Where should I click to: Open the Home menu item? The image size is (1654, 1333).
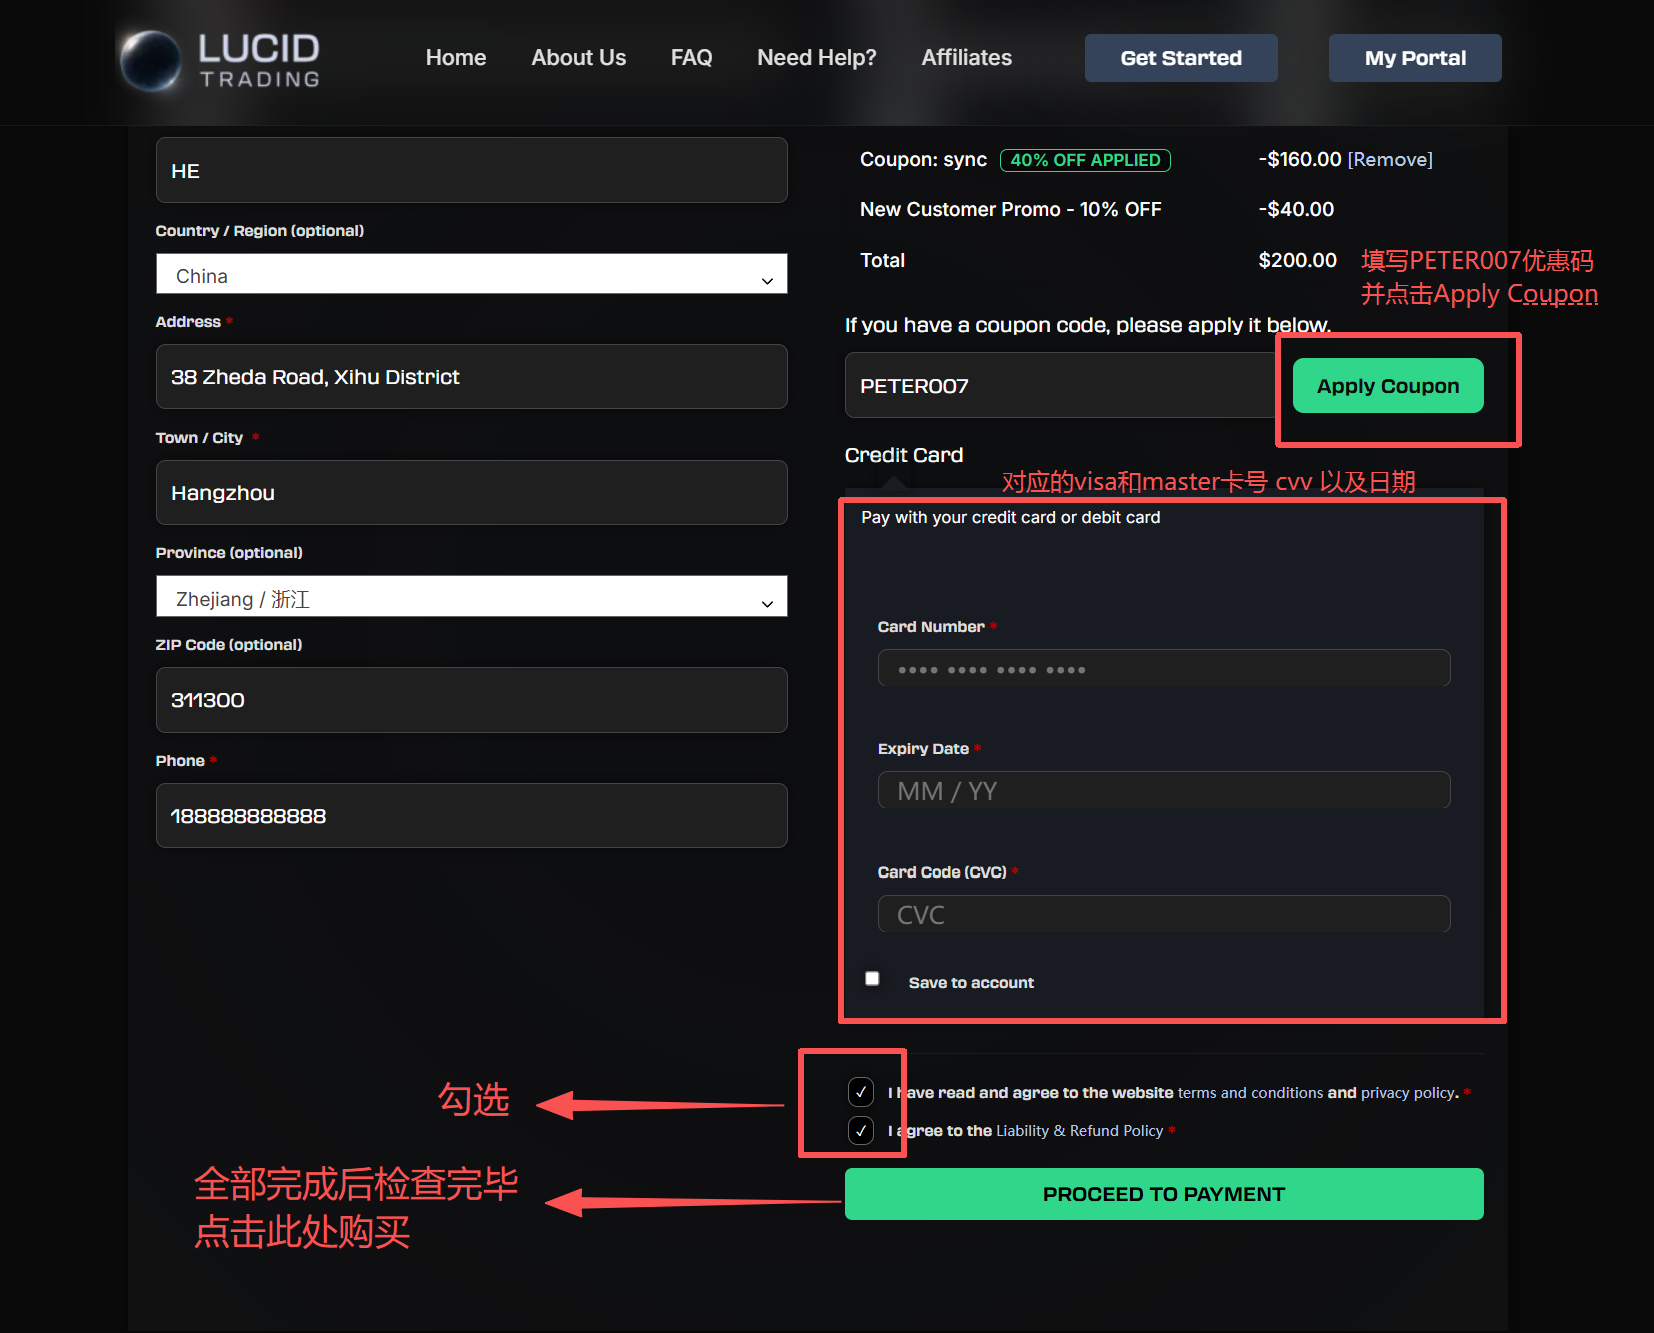point(455,58)
